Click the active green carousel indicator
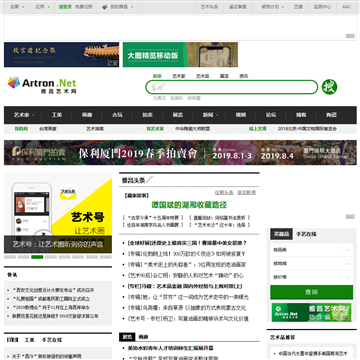This screenshot has width=360, height=360. click(x=37, y=257)
